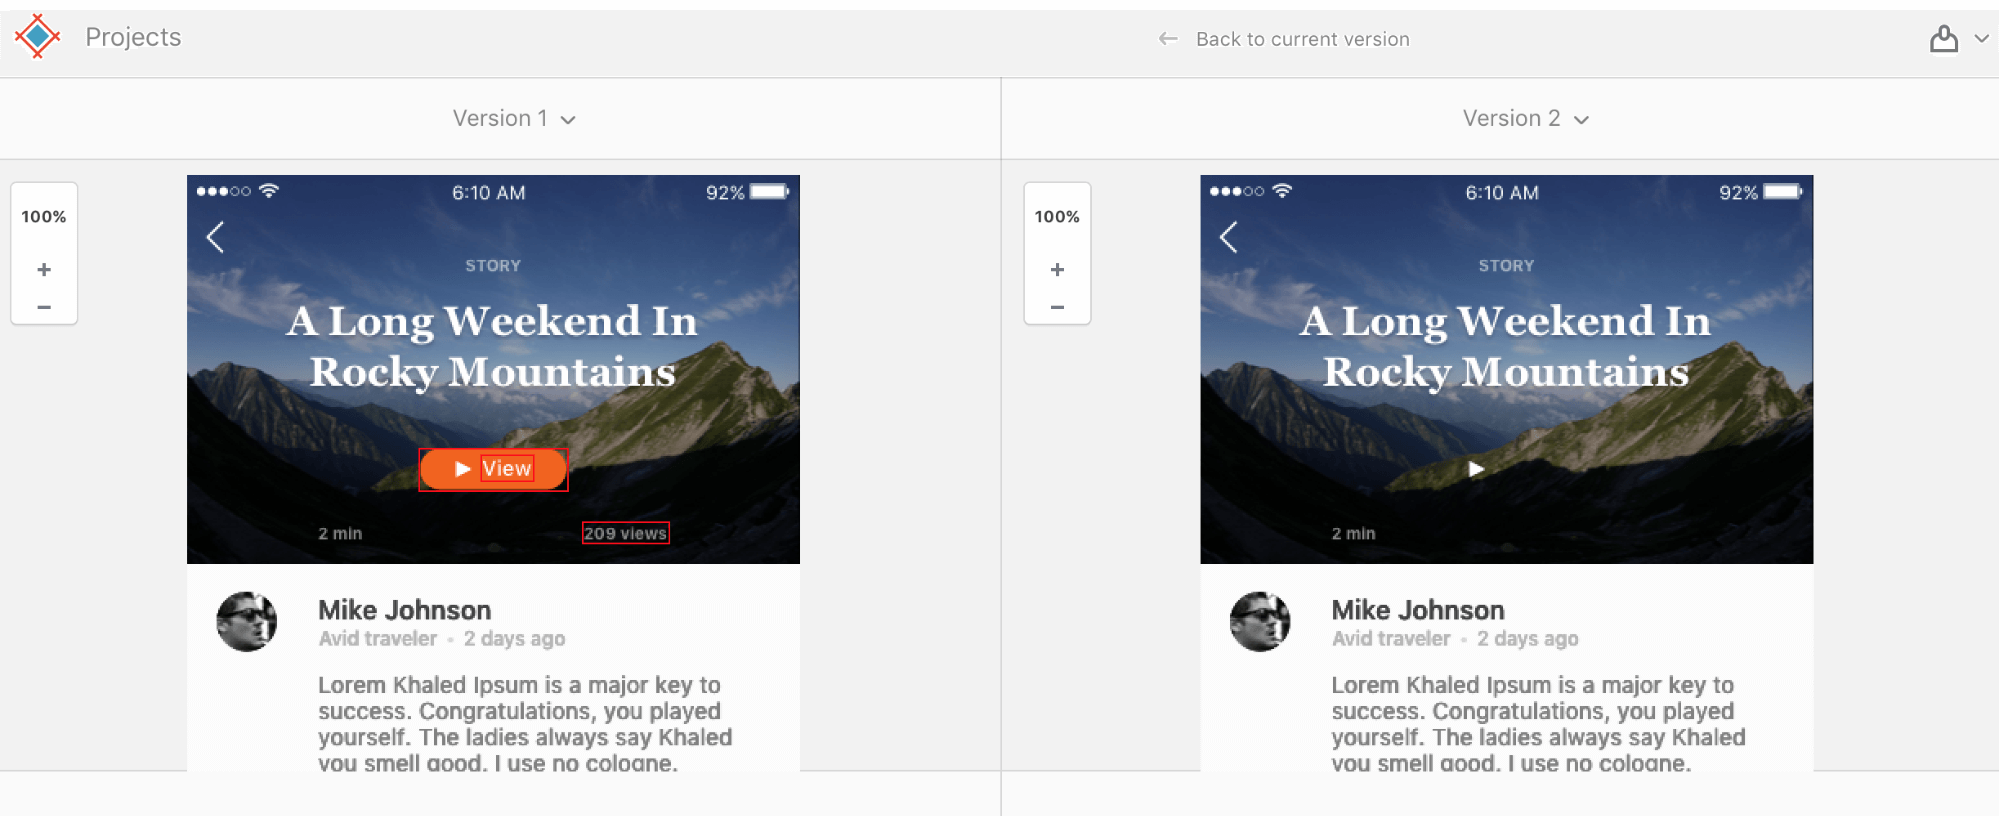Screen dimensions: 1999x816
Task: Click the Lorem Khaled Ipsum paragraph in Version 2
Action: [1538, 724]
